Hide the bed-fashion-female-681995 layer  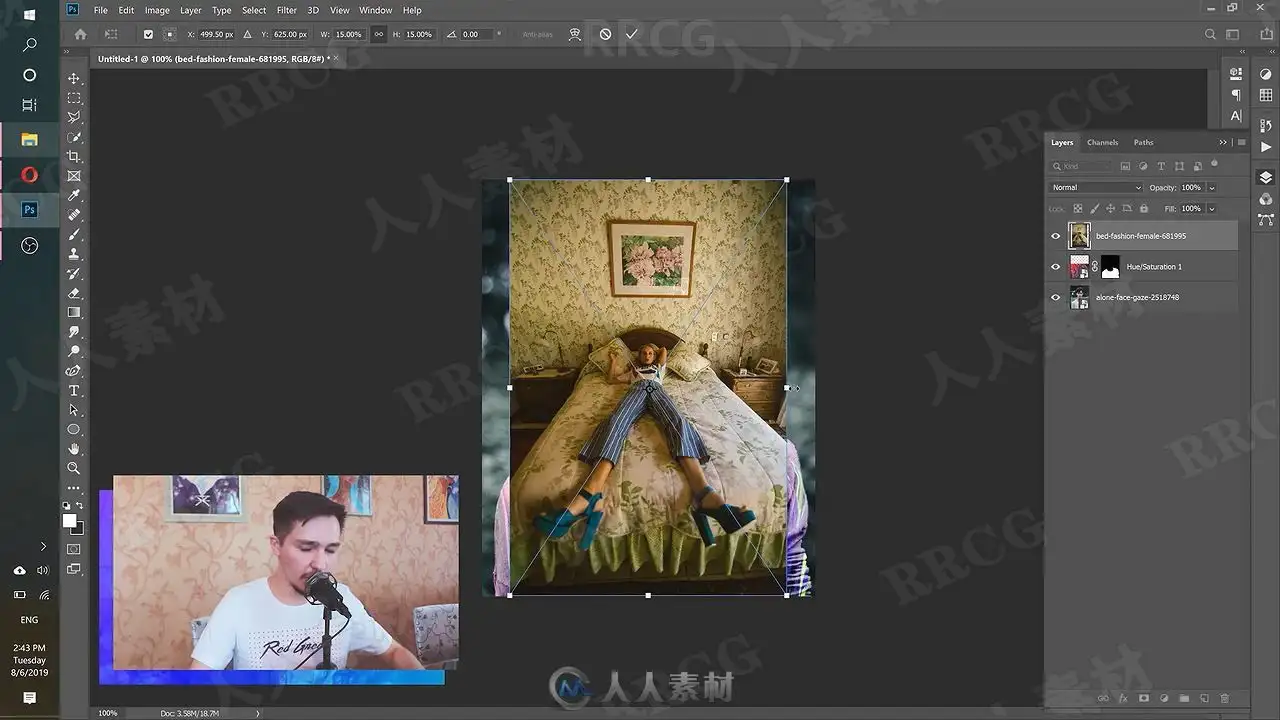click(1055, 236)
